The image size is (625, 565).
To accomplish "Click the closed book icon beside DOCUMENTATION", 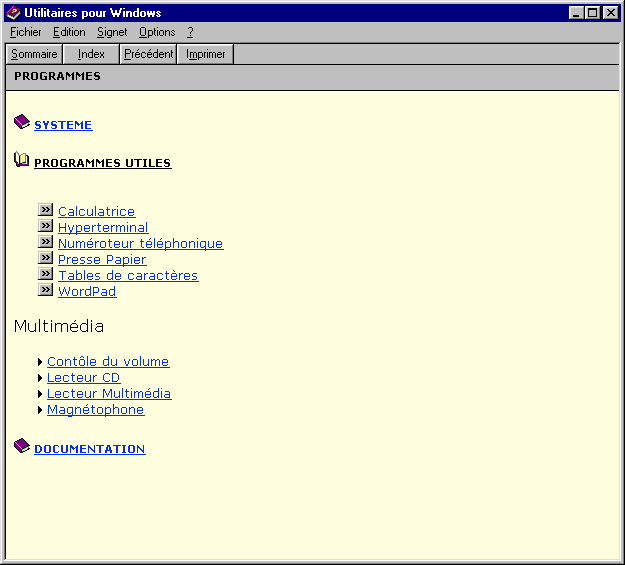I will point(22,446).
